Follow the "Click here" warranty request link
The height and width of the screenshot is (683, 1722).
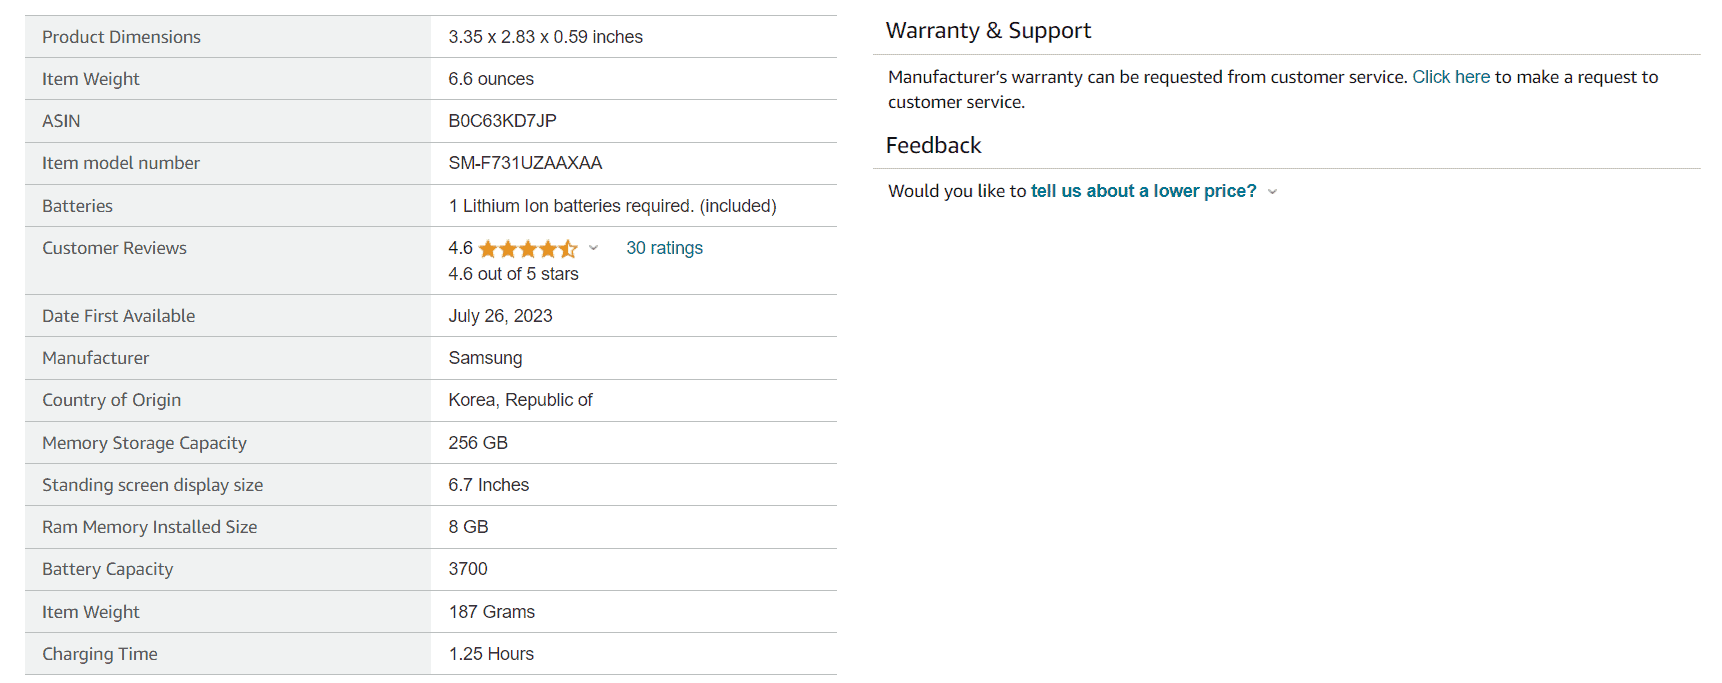1450,77
